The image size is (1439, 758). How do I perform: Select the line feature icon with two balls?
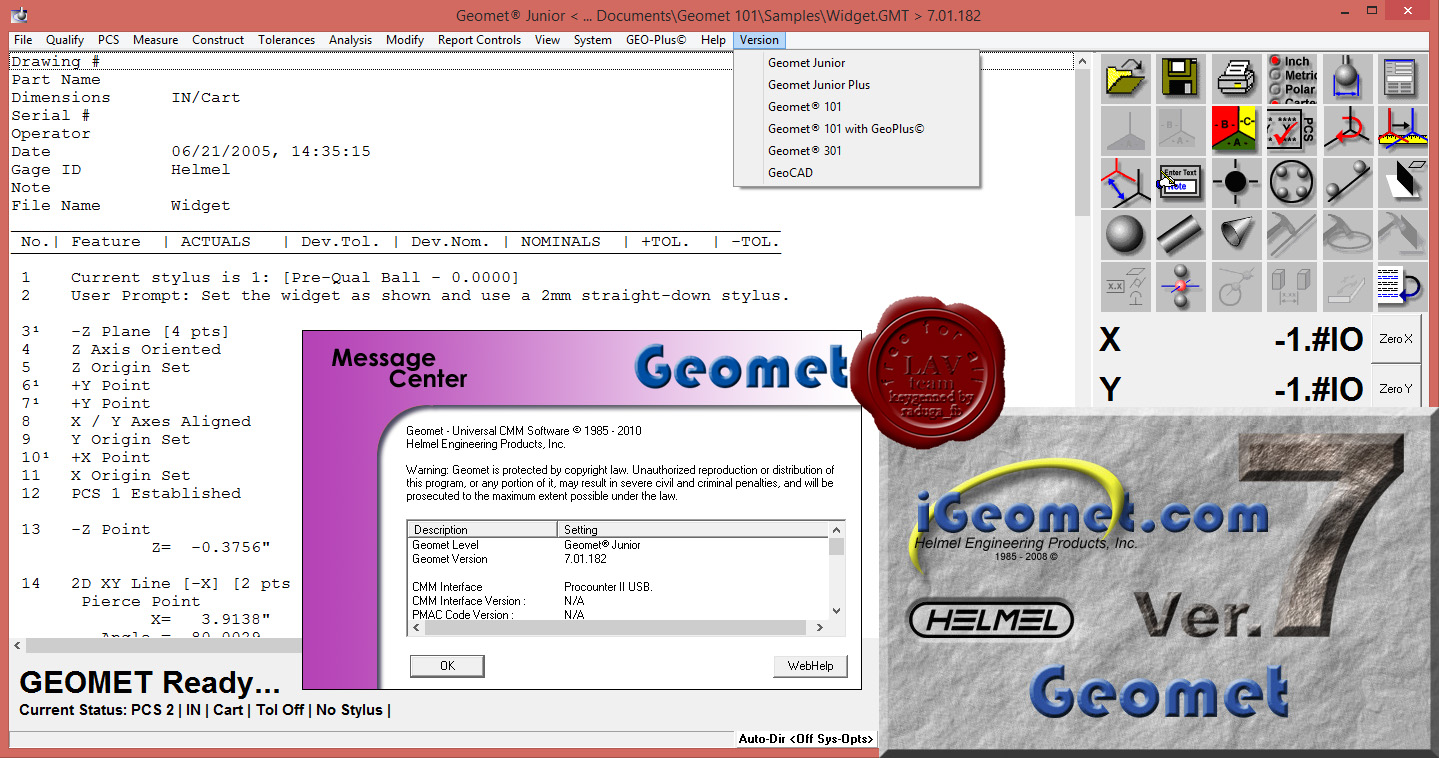pyautogui.click(x=1346, y=181)
